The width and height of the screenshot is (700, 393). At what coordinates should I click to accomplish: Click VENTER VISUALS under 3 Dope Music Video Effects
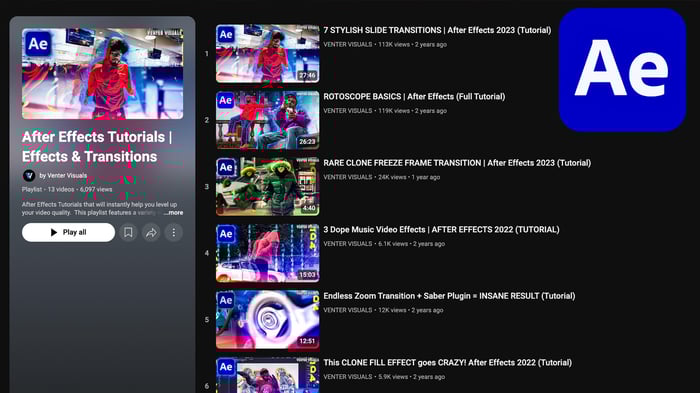(347, 244)
